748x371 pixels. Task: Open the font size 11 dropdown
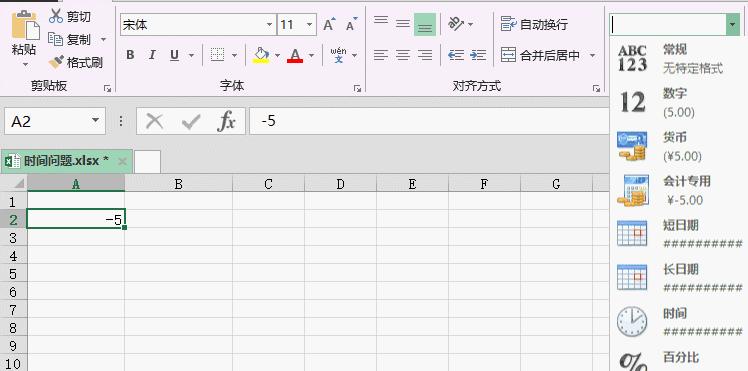pyautogui.click(x=310, y=25)
